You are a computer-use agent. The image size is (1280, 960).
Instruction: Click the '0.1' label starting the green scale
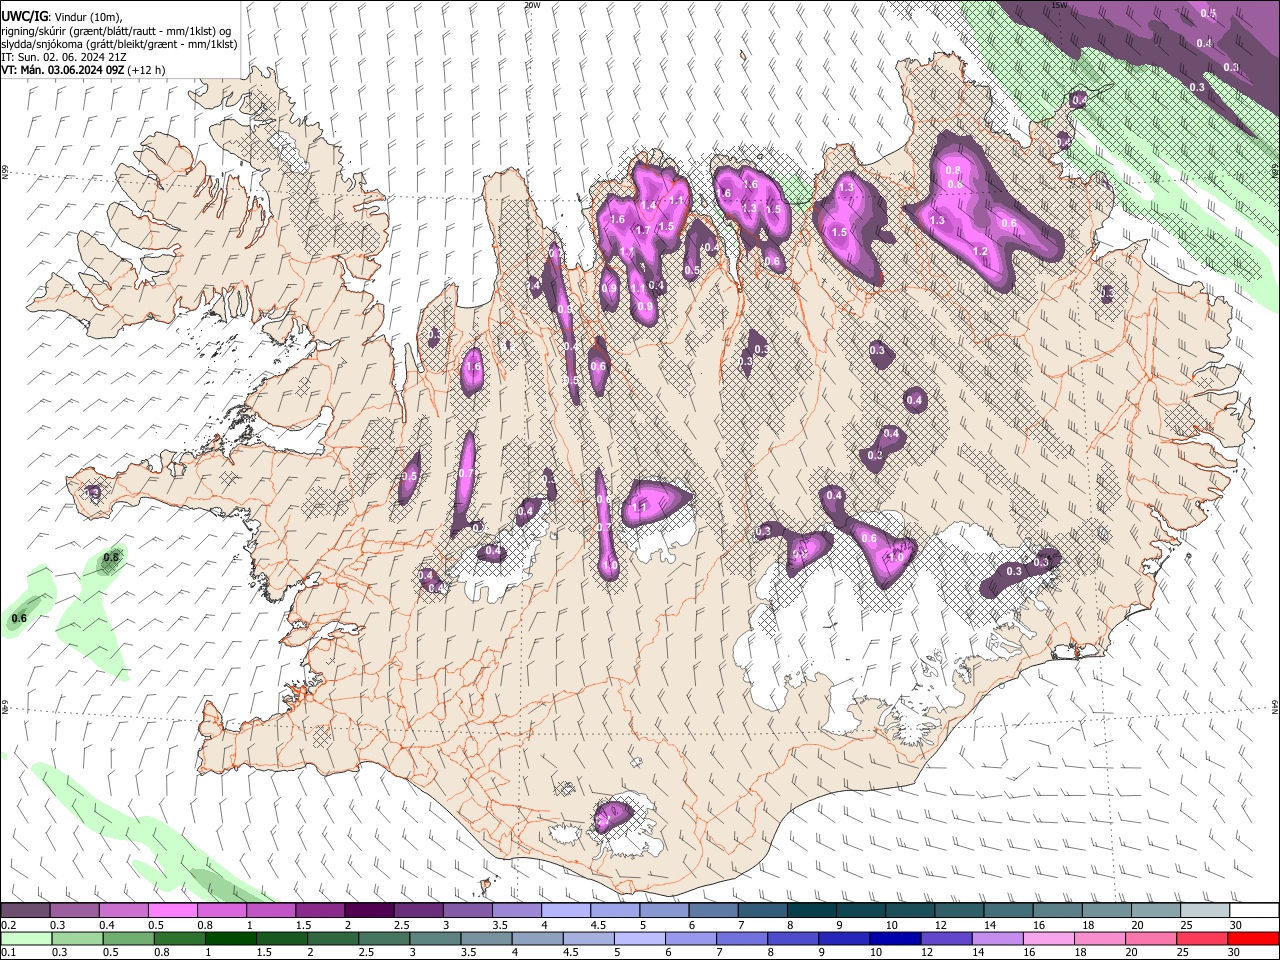[x=8, y=953]
